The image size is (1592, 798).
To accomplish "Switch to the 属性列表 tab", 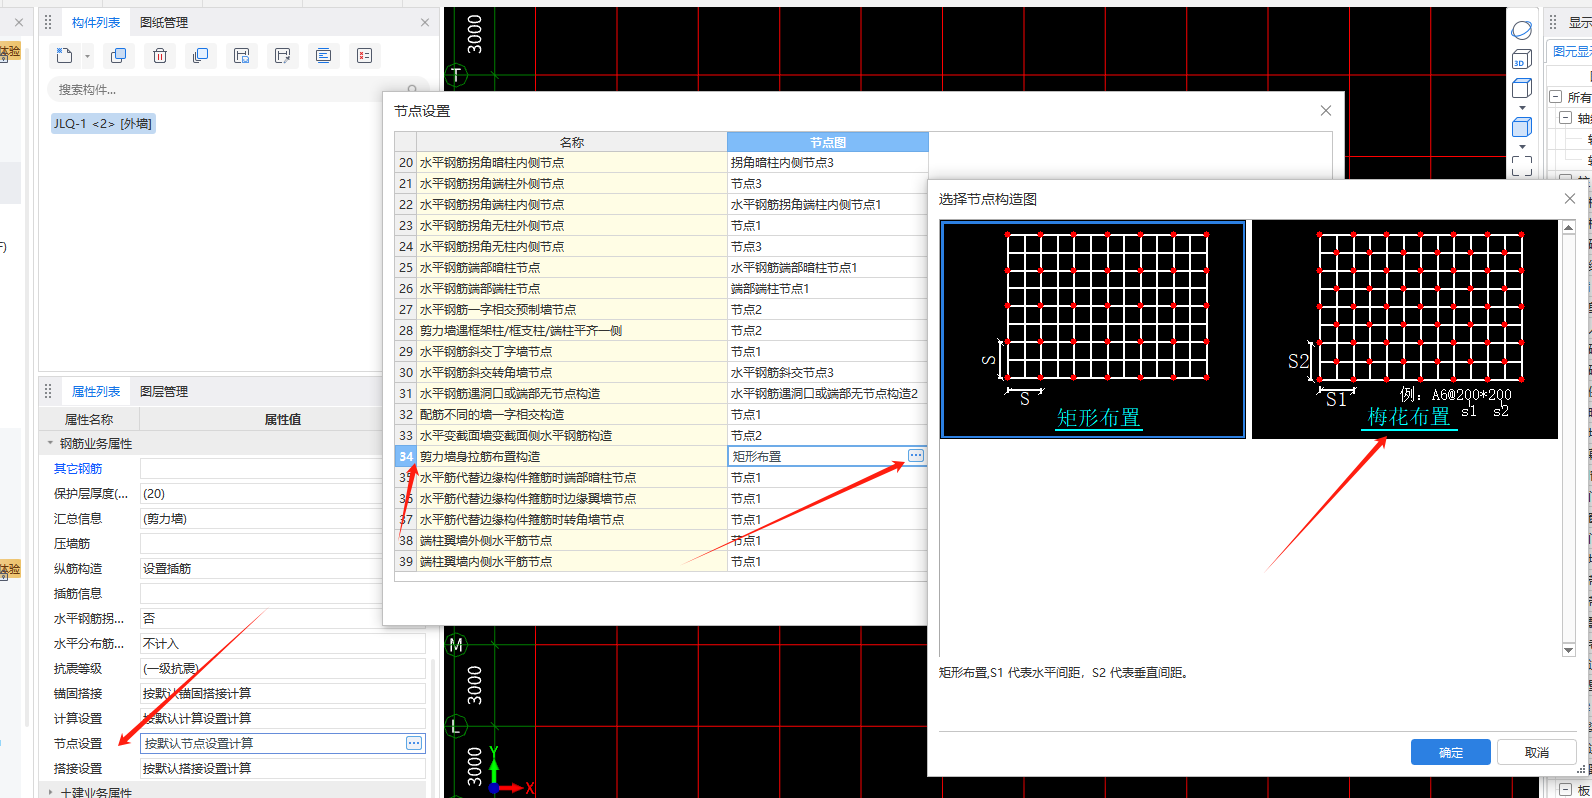I will click(x=96, y=392).
